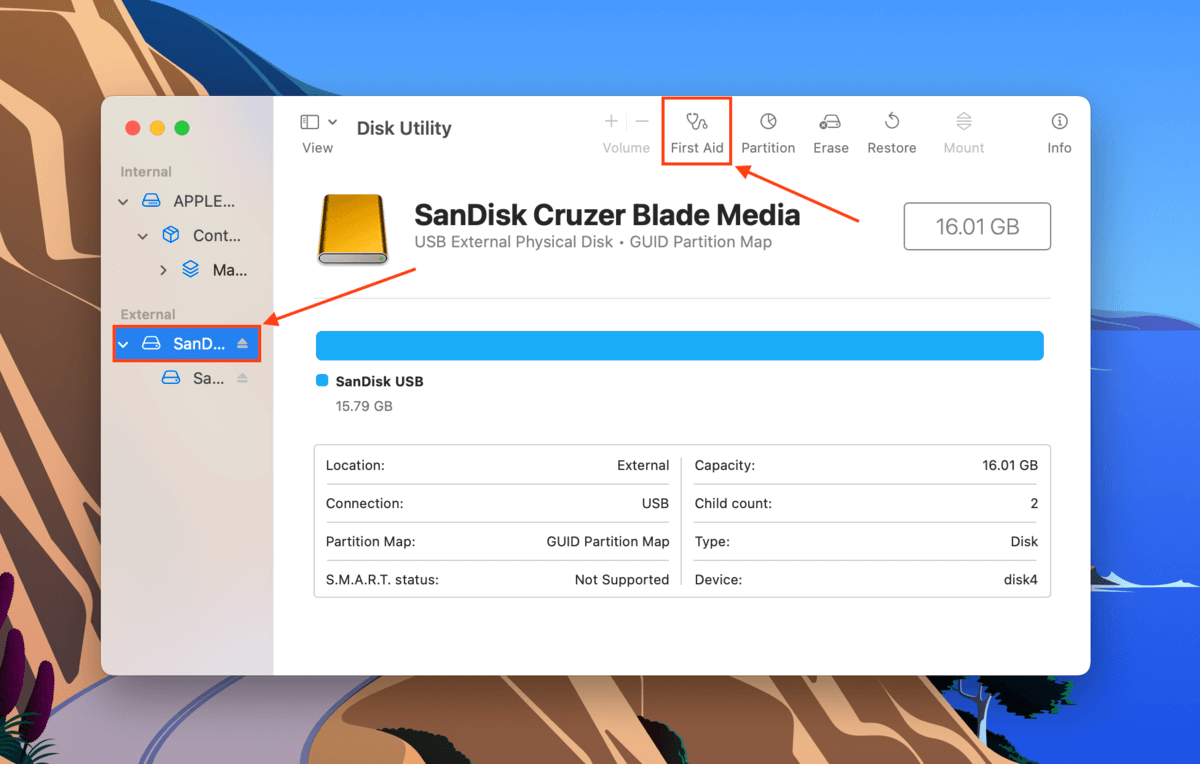1200x764 pixels.
Task: Remove a volume with the minus icon
Action: [642, 121]
